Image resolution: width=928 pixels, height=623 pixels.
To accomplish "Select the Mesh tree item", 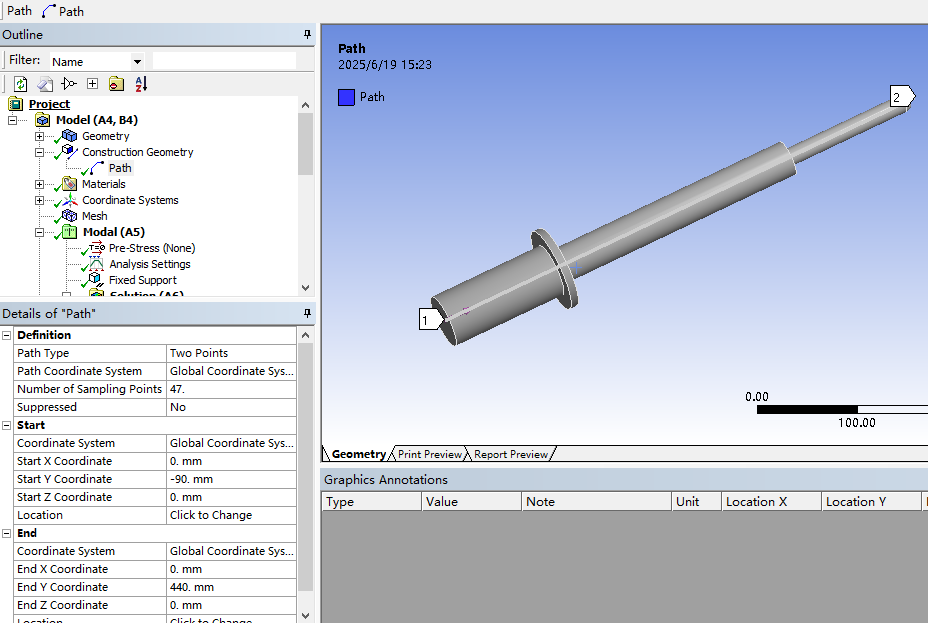I will click(x=94, y=216).
